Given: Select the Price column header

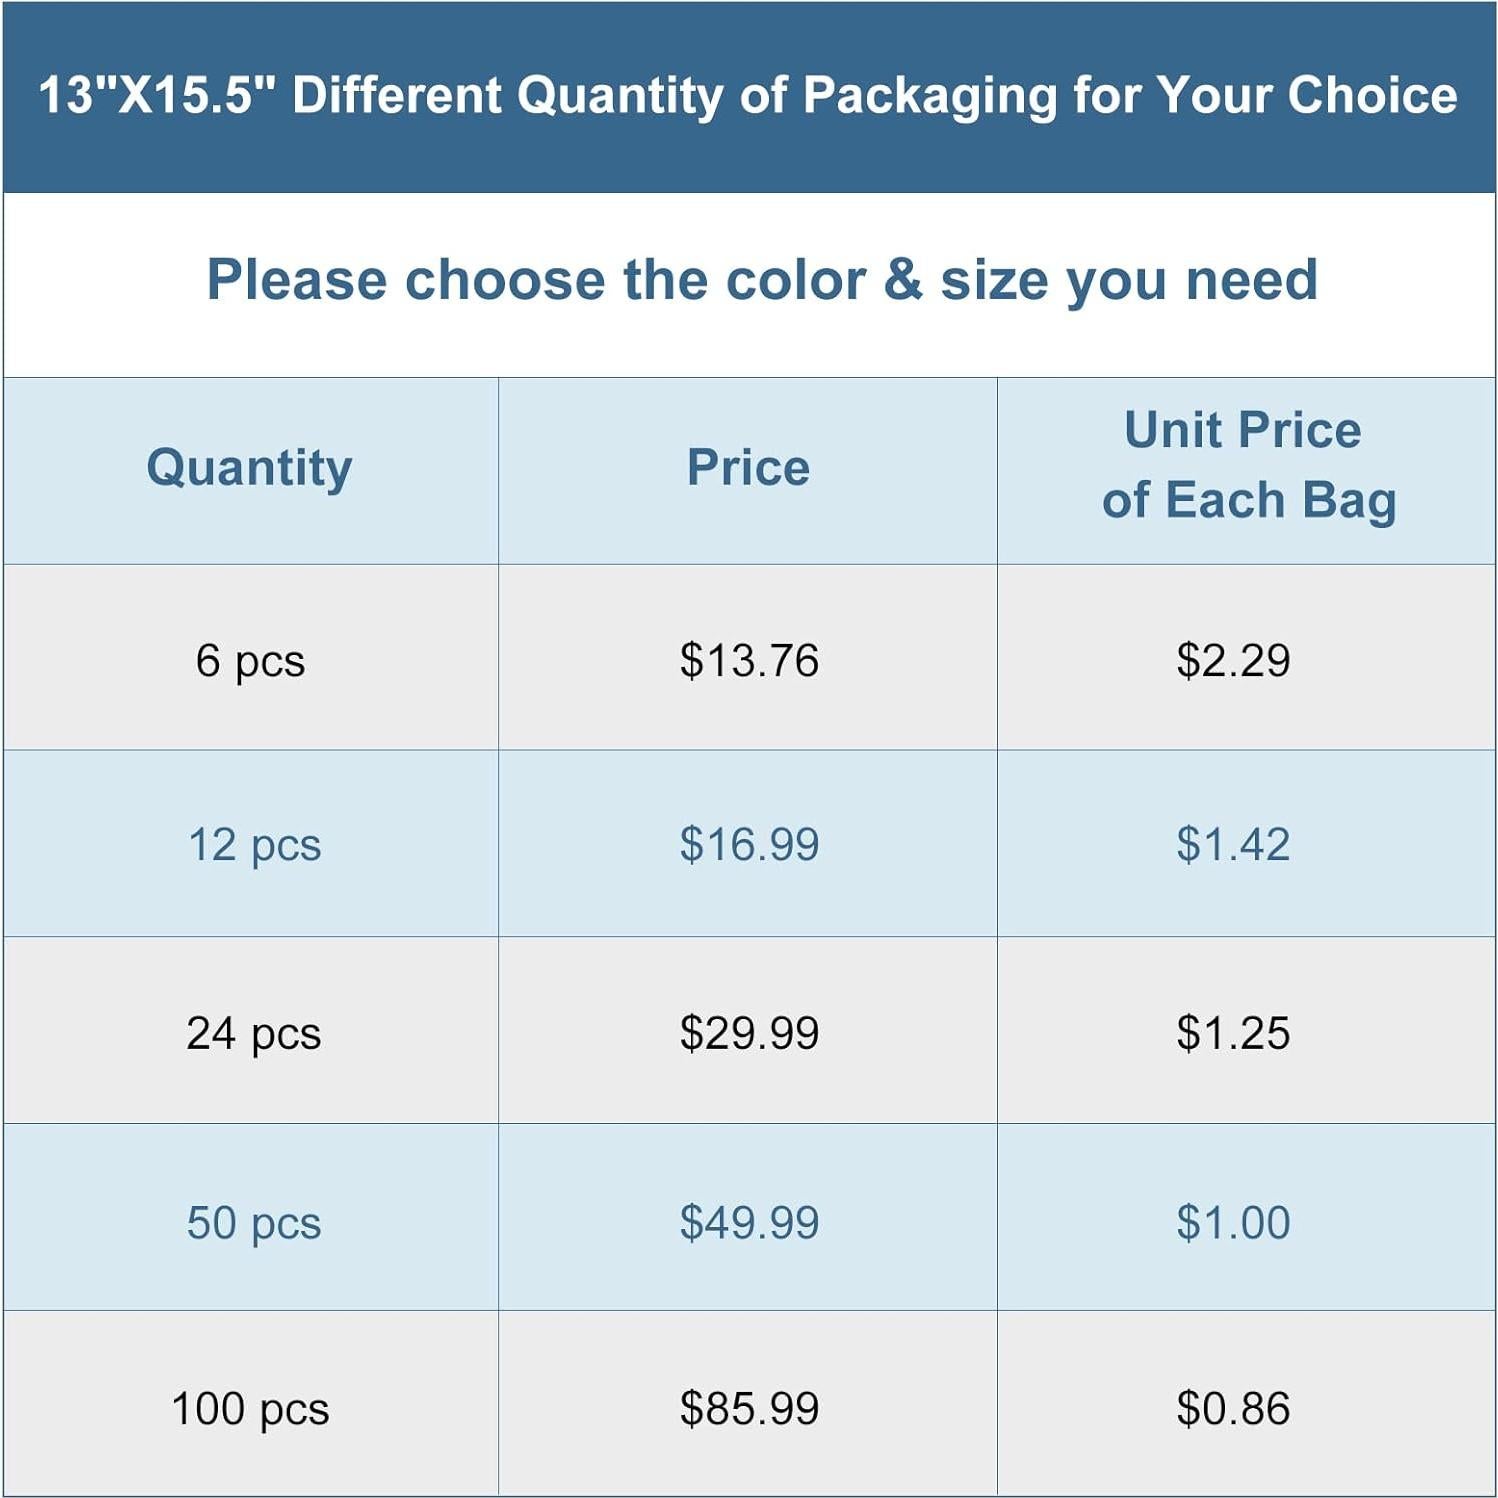Looking at the screenshot, I should [x=748, y=468].
